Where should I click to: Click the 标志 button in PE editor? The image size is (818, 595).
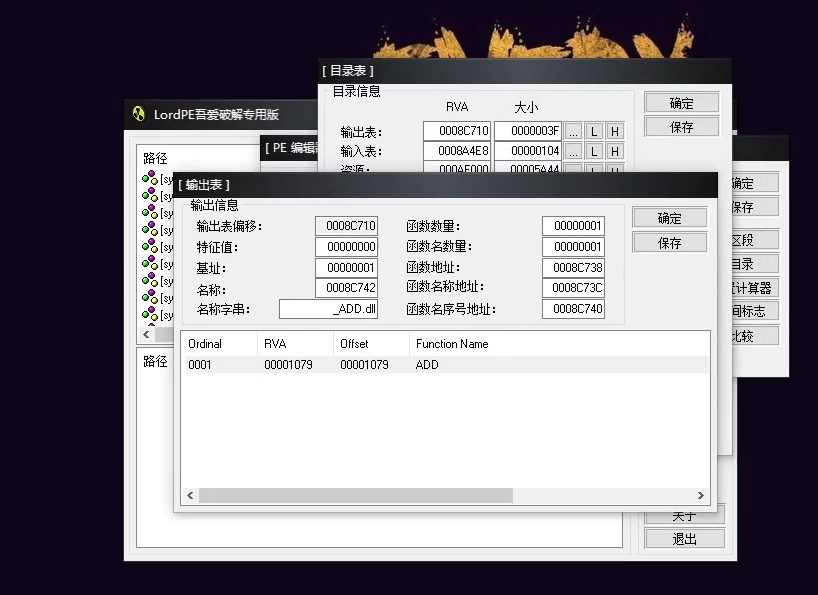[x=755, y=311]
